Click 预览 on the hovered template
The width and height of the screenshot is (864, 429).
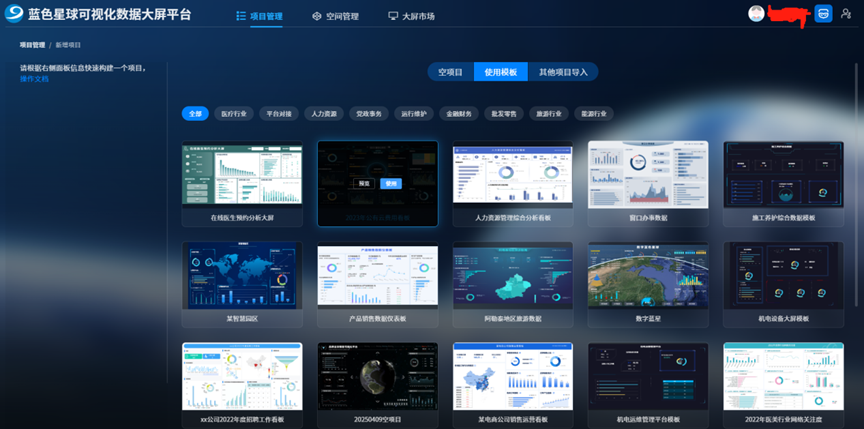pos(364,183)
